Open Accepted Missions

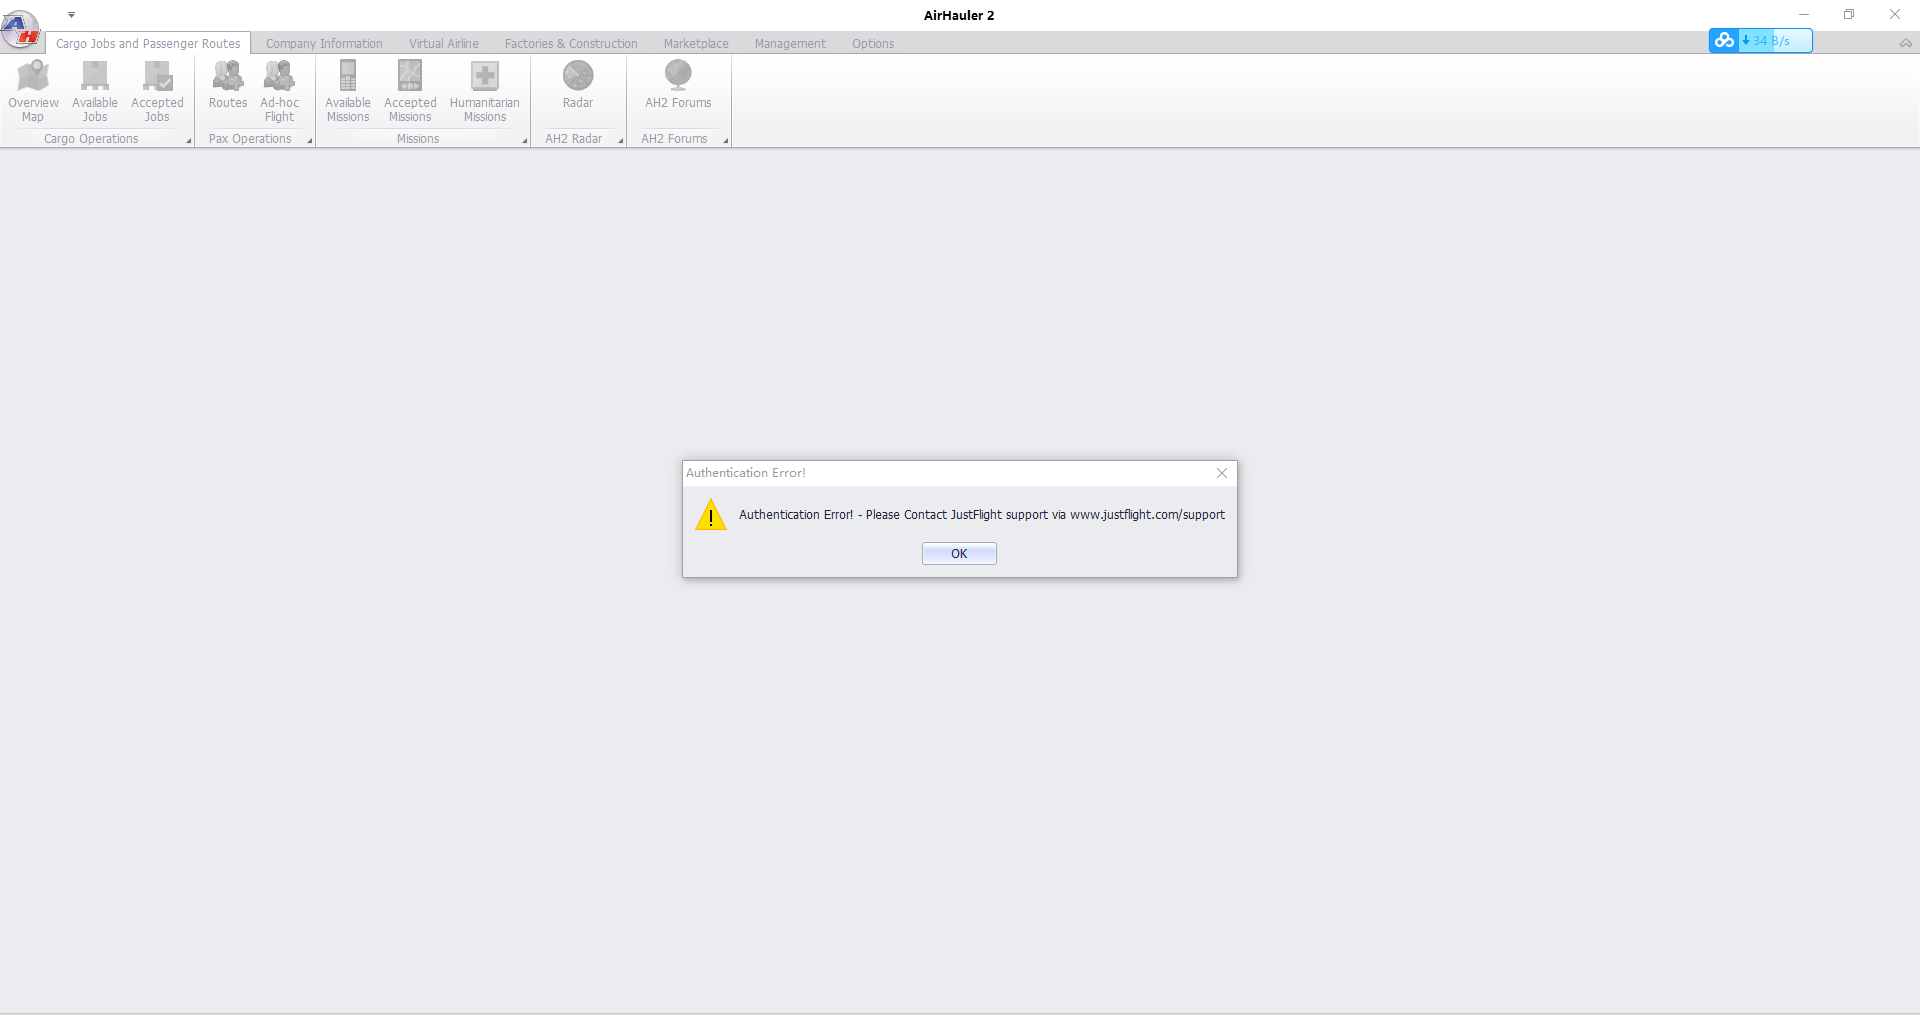pyautogui.click(x=410, y=90)
